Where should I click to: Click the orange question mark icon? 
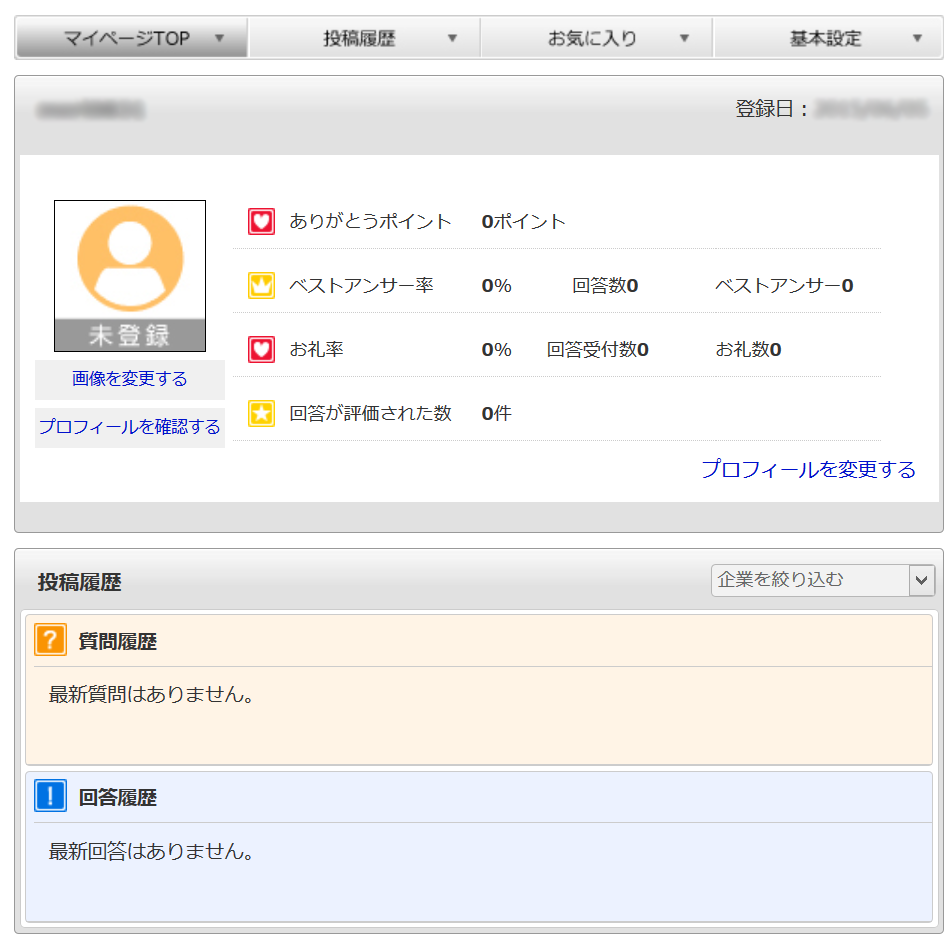(x=50, y=640)
